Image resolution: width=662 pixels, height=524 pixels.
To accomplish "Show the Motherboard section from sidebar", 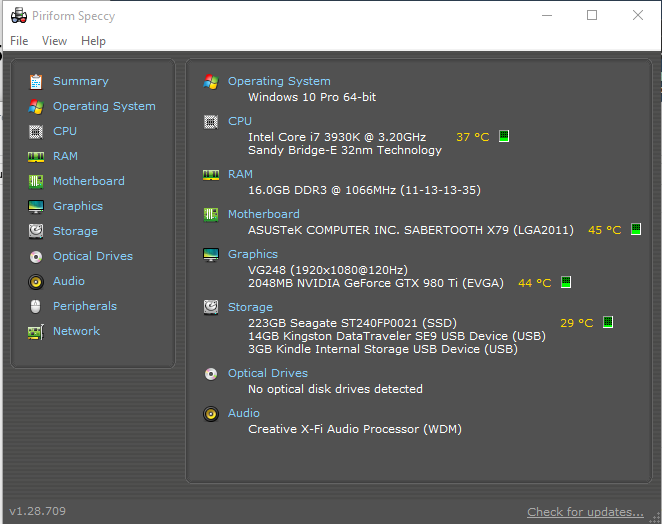I will click(x=89, y=181).
